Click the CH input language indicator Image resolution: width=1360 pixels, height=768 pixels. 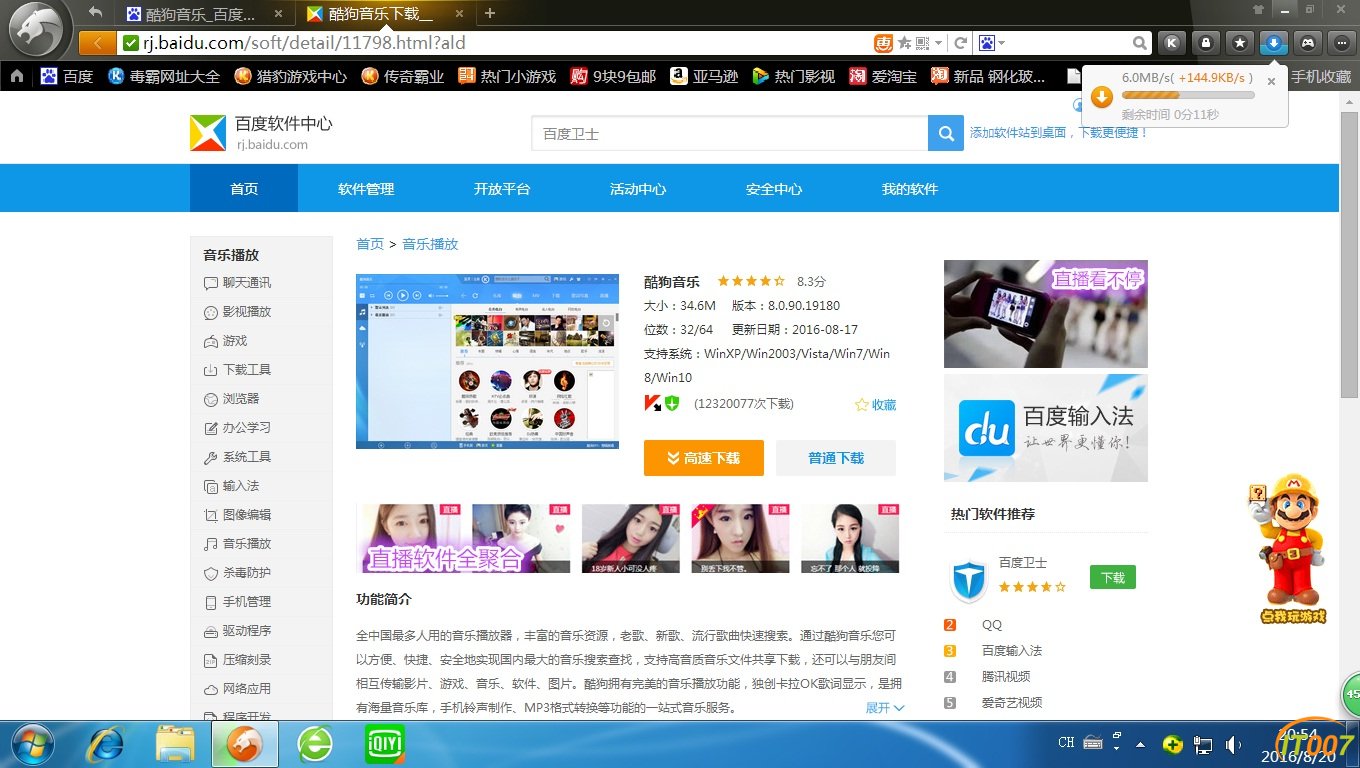pos(1066,743)
